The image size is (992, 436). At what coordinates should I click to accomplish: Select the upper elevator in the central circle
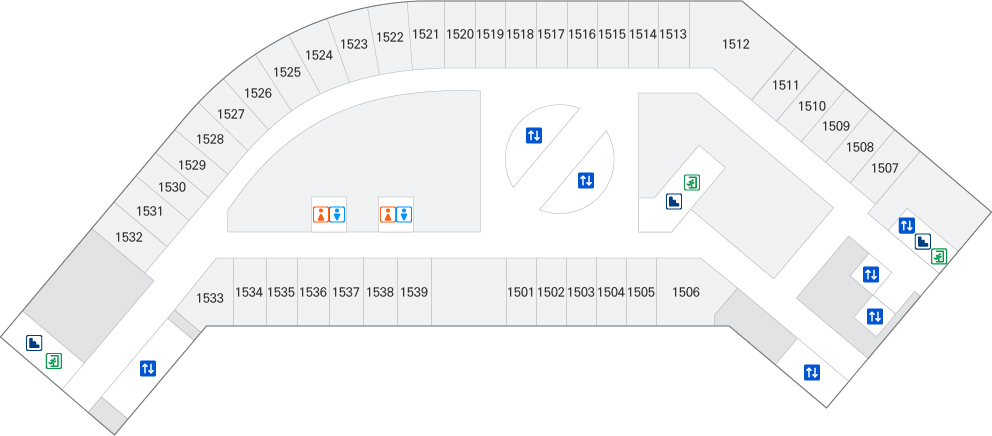pyautogui.click(x=534, y=135)
